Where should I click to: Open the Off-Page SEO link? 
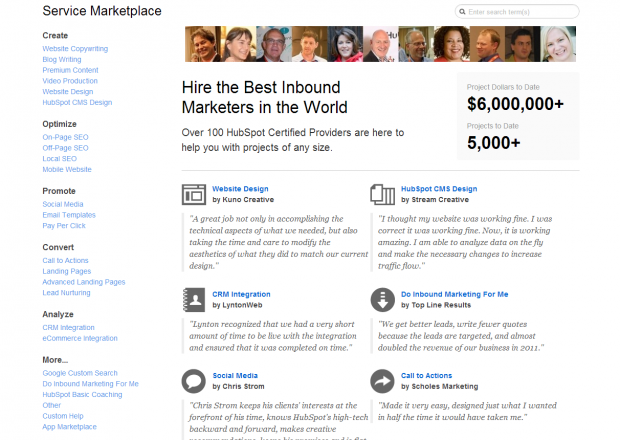point(65,148)
